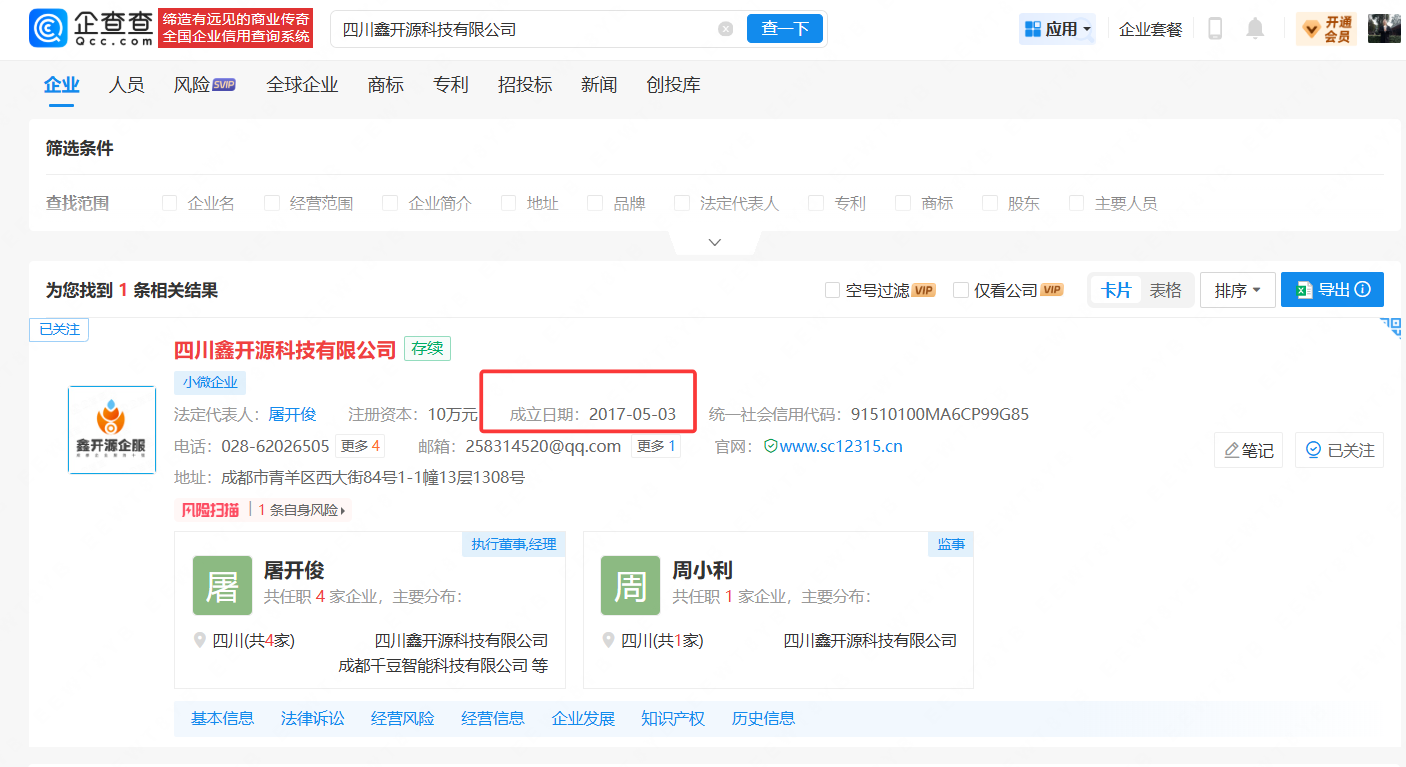This screenshot has width=1406, height=767.
Task: Open 企业套餐 link
Action: [1150, 29]
